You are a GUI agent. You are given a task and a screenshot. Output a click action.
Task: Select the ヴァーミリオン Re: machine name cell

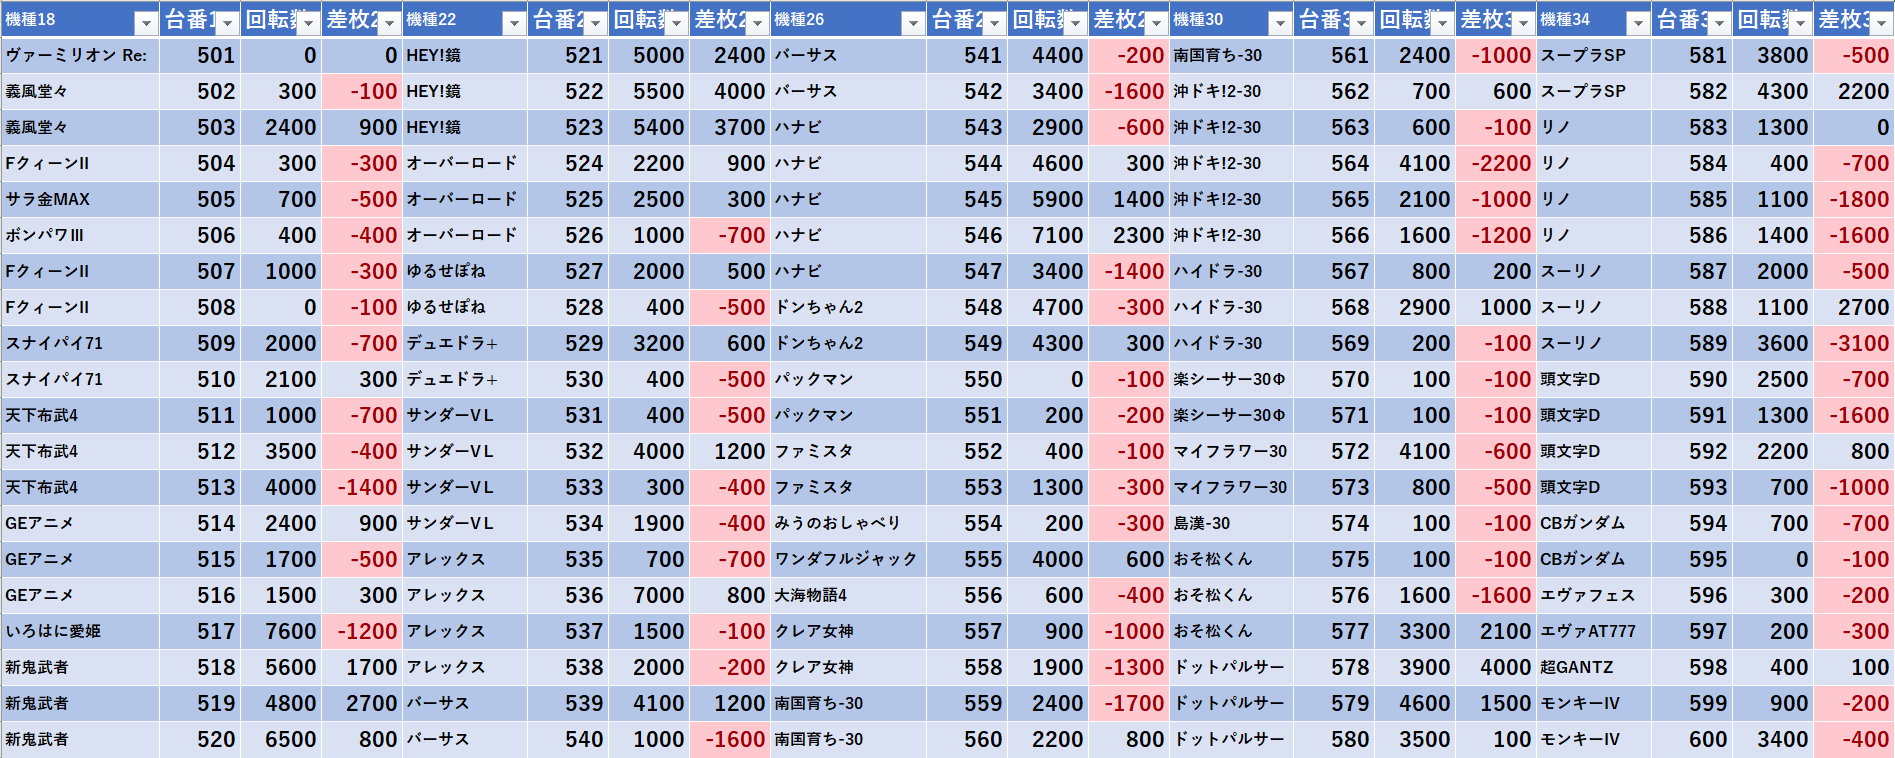point(80,56)
